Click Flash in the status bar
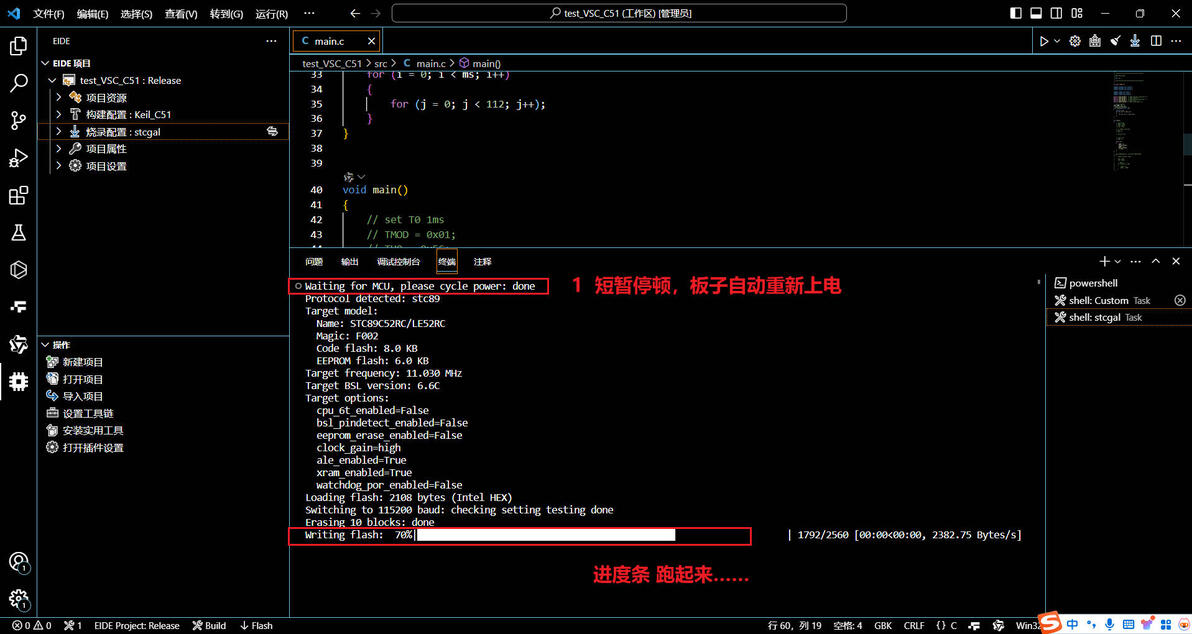Viewport: 1192px width, 634px height. point(256,626)
